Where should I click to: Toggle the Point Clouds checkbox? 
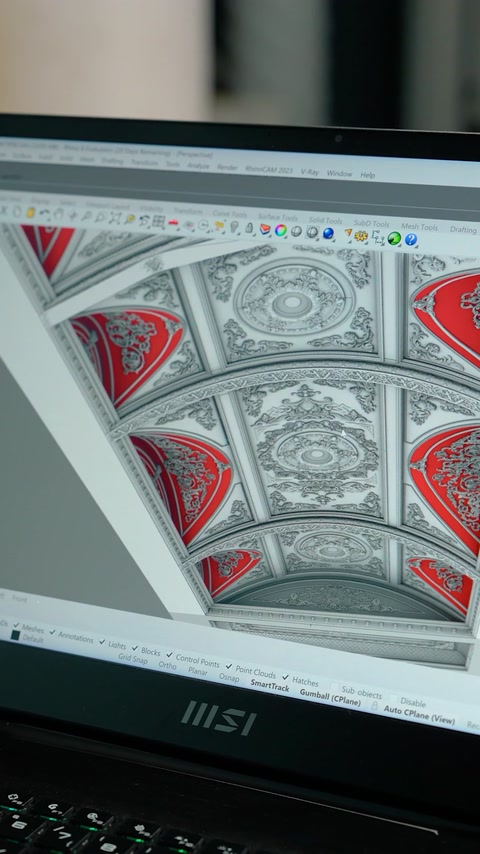click(x=229, y=666)
